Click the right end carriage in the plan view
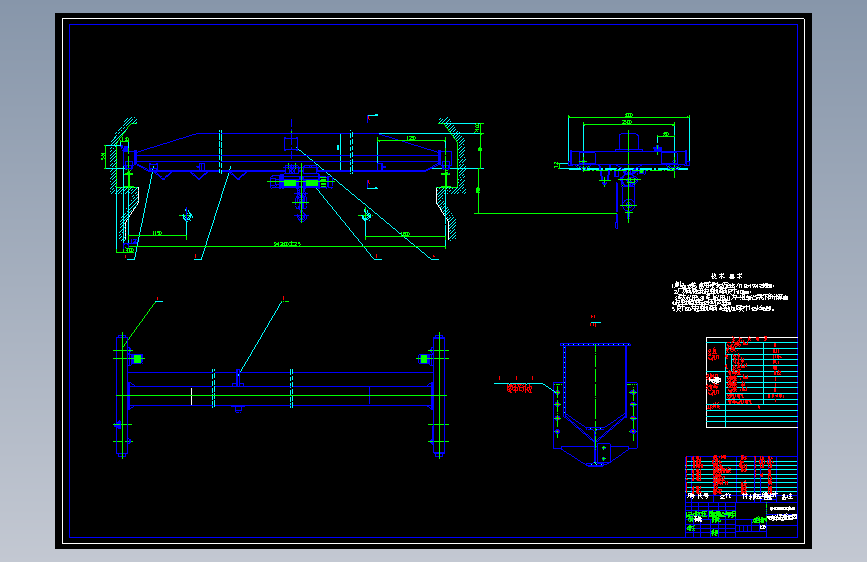This screenshot has height=562, width=867. click(x=439, y=396)
